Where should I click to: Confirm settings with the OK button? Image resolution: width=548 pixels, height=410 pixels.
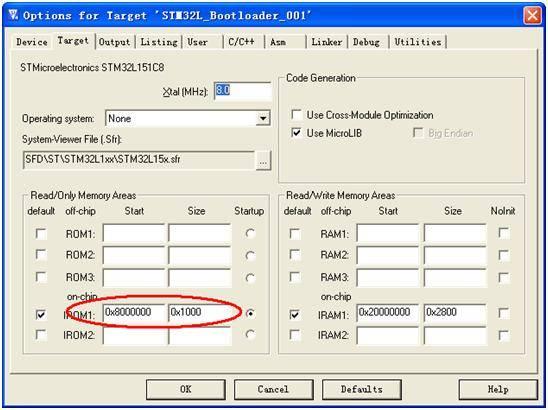(x=186, y=389)
